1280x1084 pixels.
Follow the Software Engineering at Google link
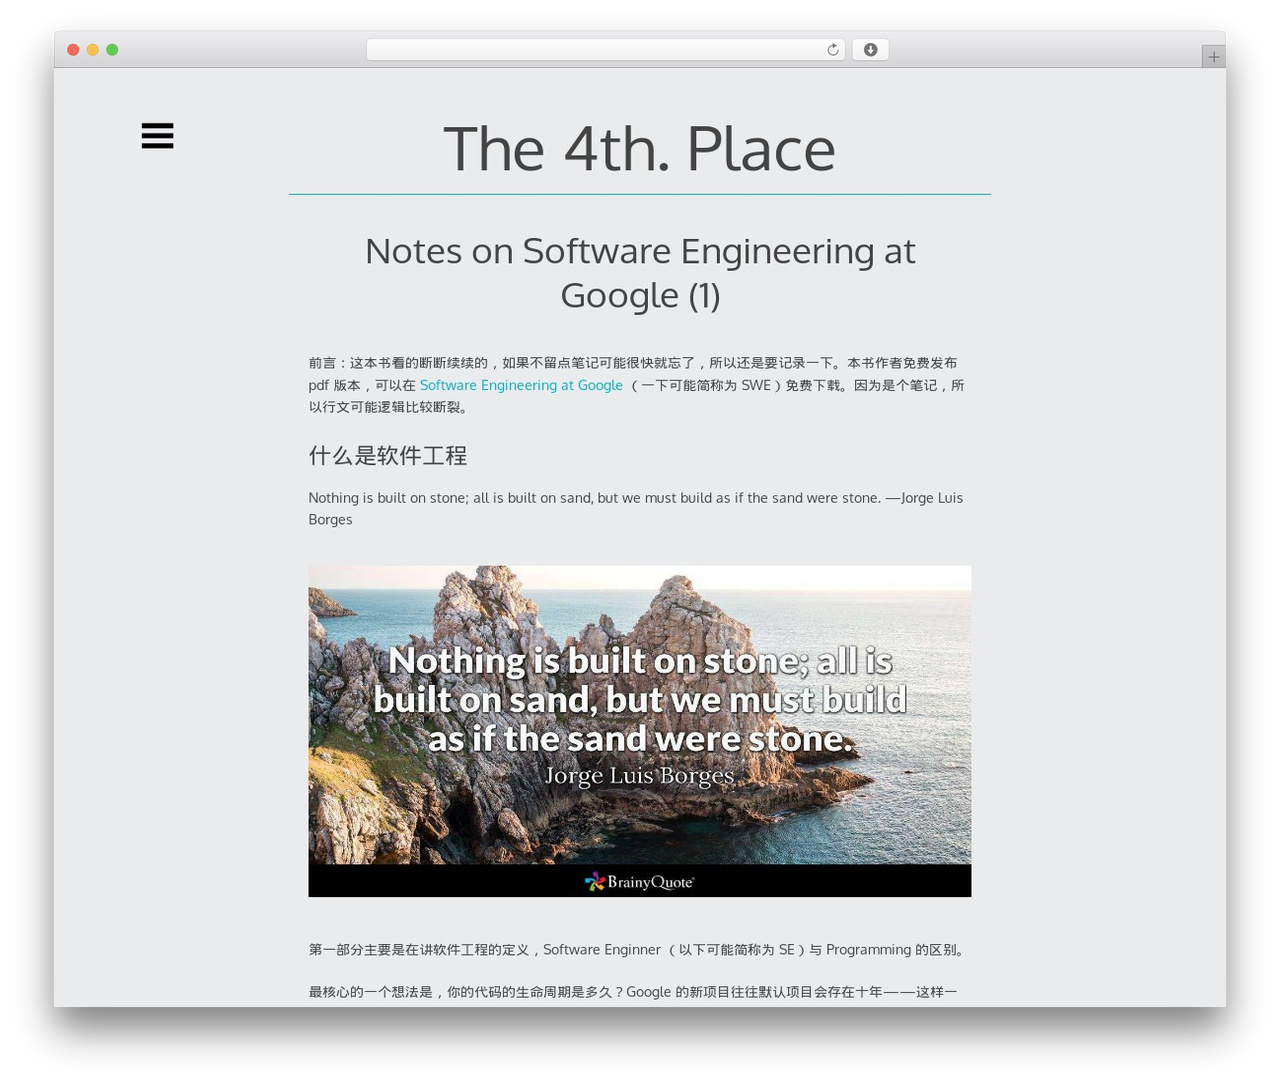point(521,385)
